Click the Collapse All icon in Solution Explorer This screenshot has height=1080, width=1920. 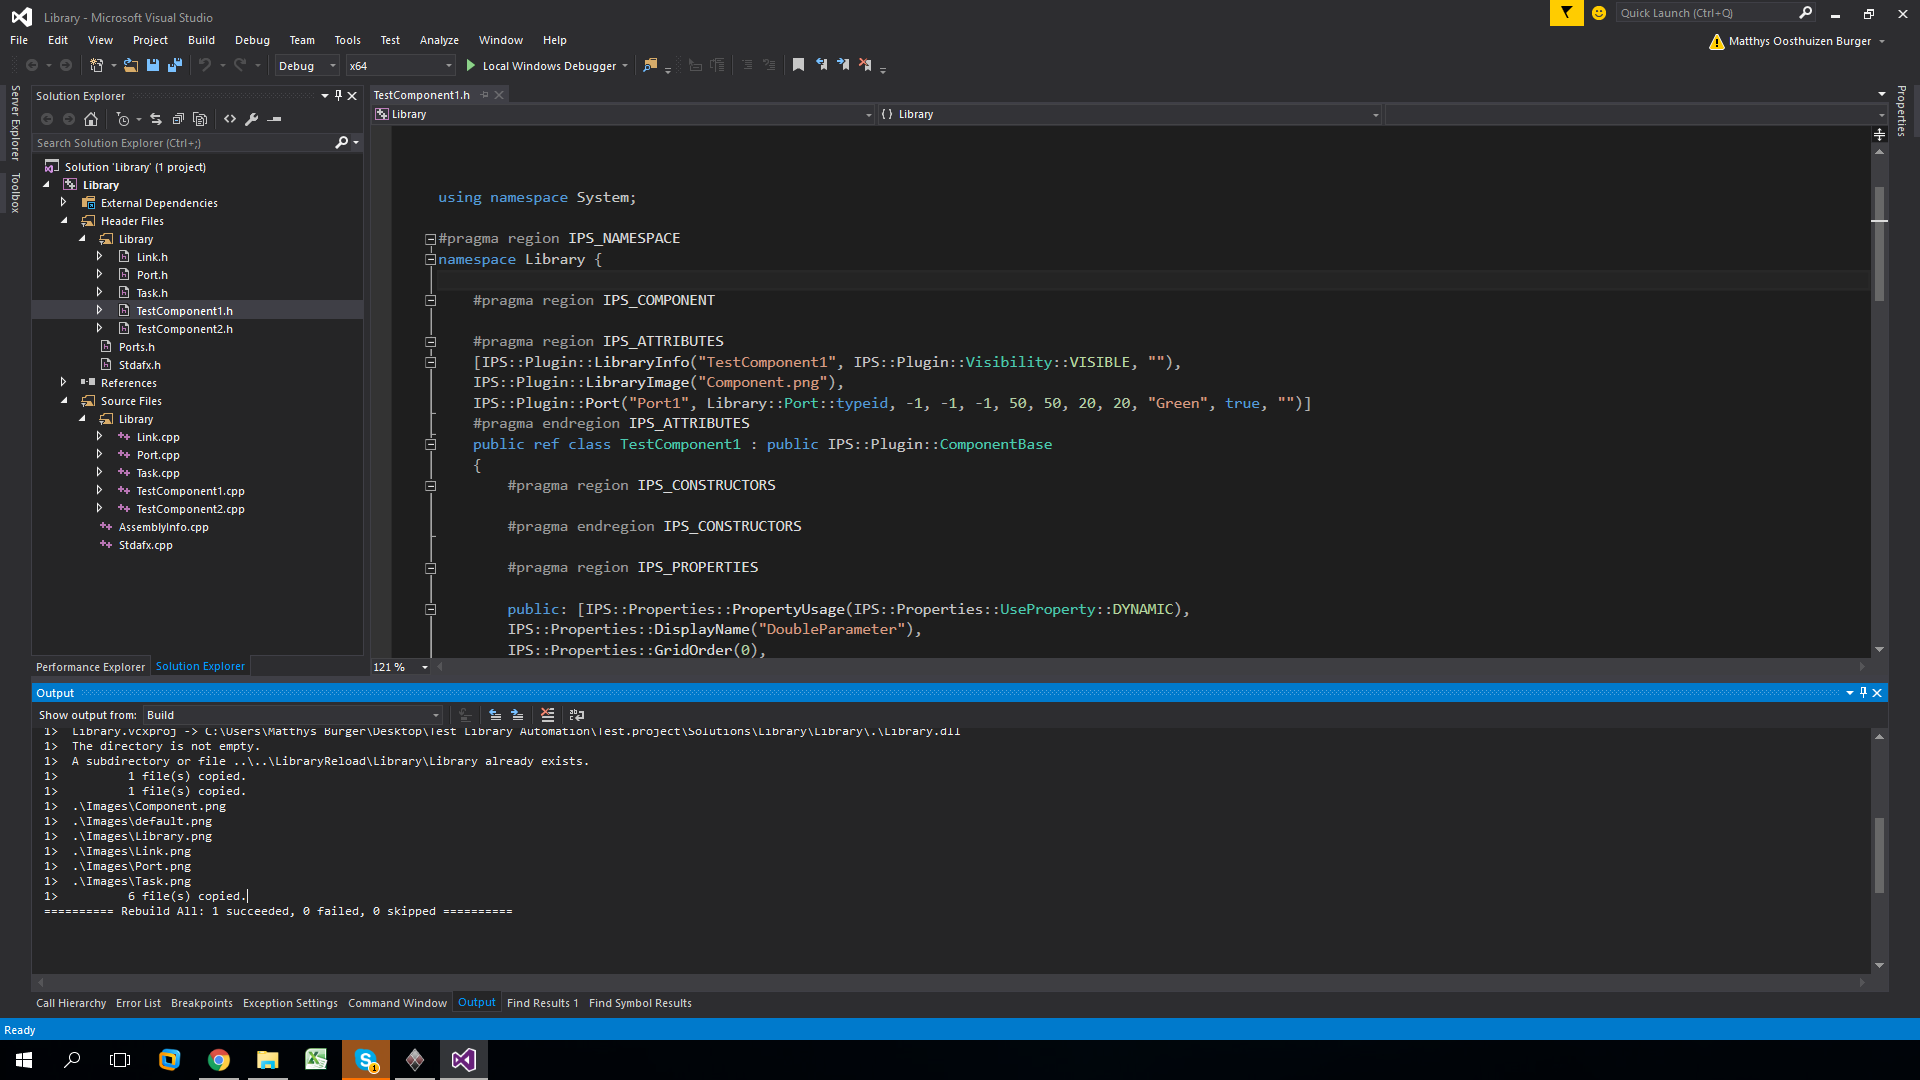178,119
